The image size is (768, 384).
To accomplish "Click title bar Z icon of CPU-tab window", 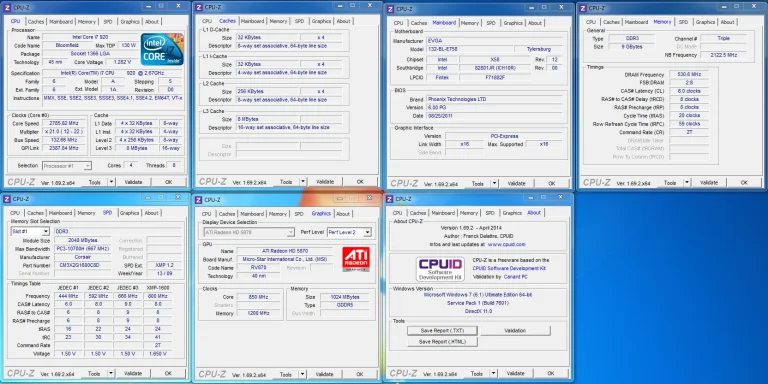I will 7,7.
